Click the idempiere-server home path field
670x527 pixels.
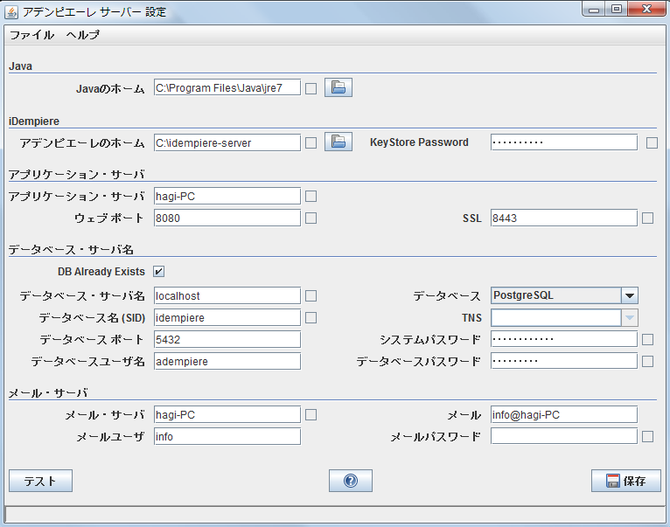point(227,143)
